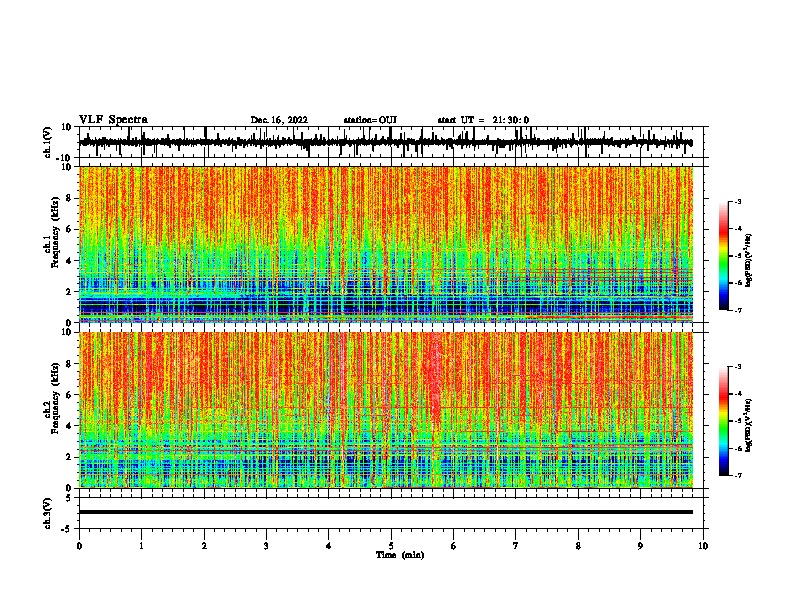
Task: Click time axis tick label "6"
Action: (x=454, y=546)
